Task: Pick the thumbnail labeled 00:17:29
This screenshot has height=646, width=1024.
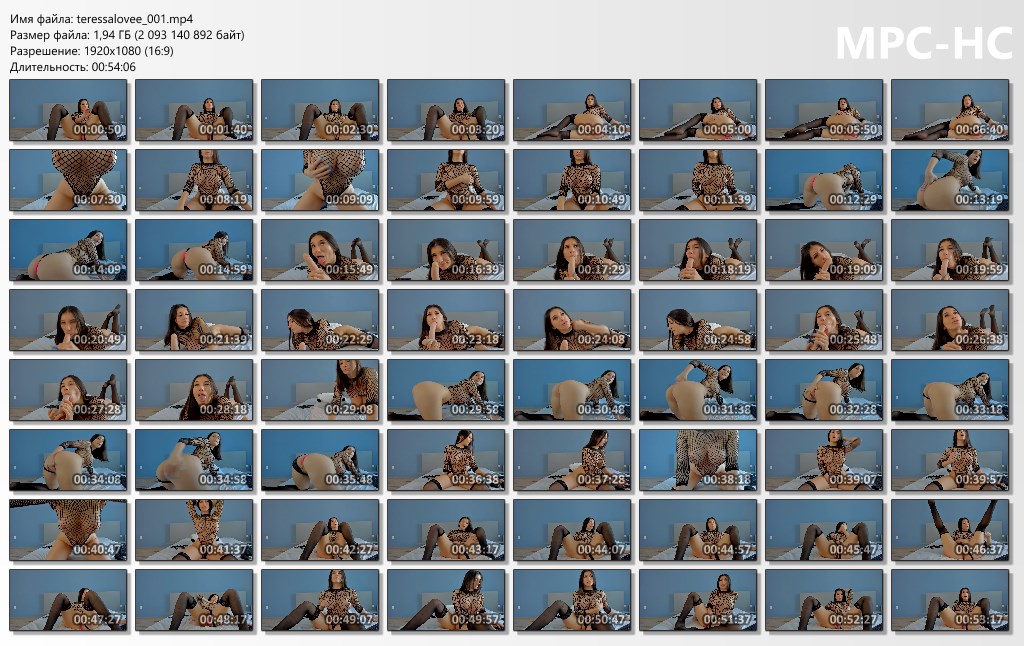Action: [x=572, y=250]
